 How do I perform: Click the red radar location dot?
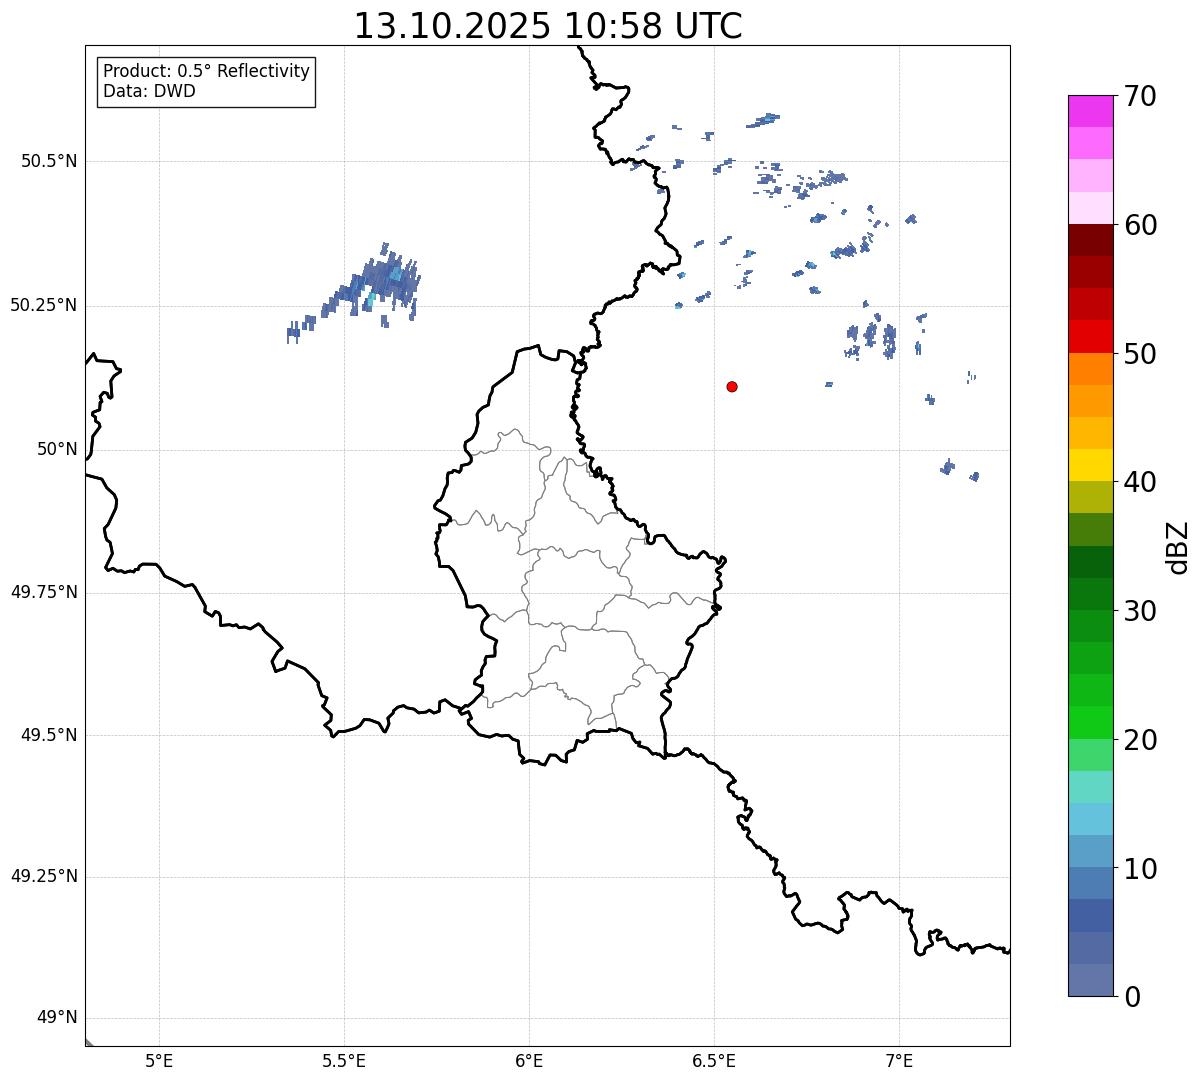(x=732, y=386)
